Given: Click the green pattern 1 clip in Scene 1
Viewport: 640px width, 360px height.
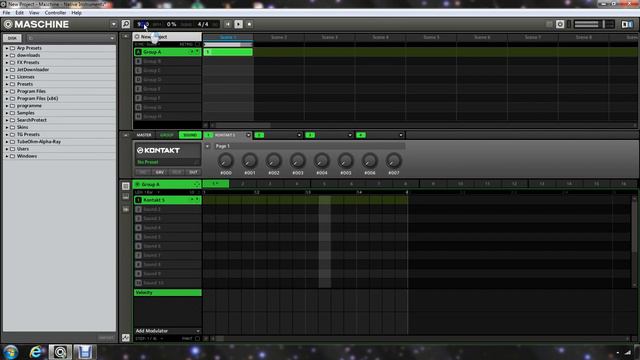Looking at the screenshot, I should coord(228,52).
